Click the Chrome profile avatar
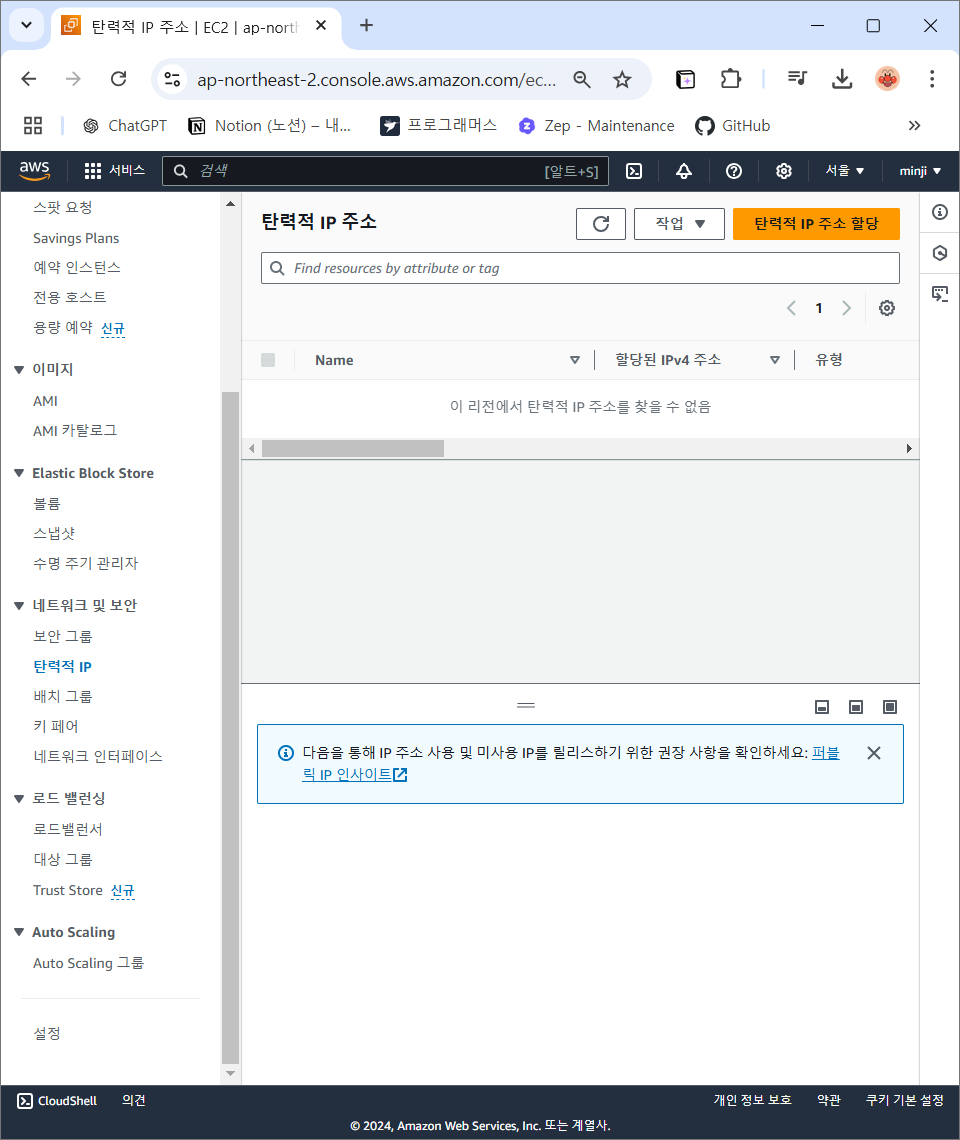The image size is (960, 1140). point(887,79)
